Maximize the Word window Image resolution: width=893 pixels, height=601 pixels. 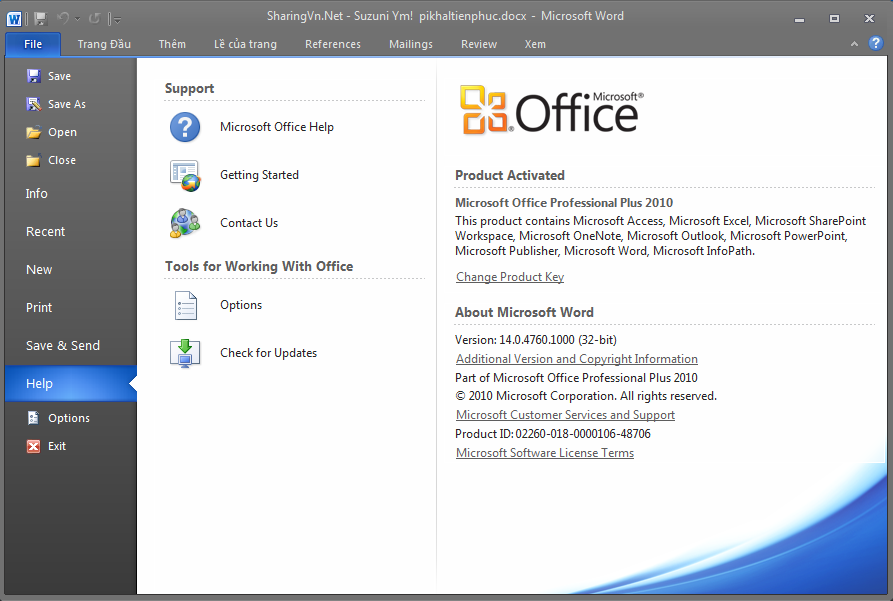[834, 19]
